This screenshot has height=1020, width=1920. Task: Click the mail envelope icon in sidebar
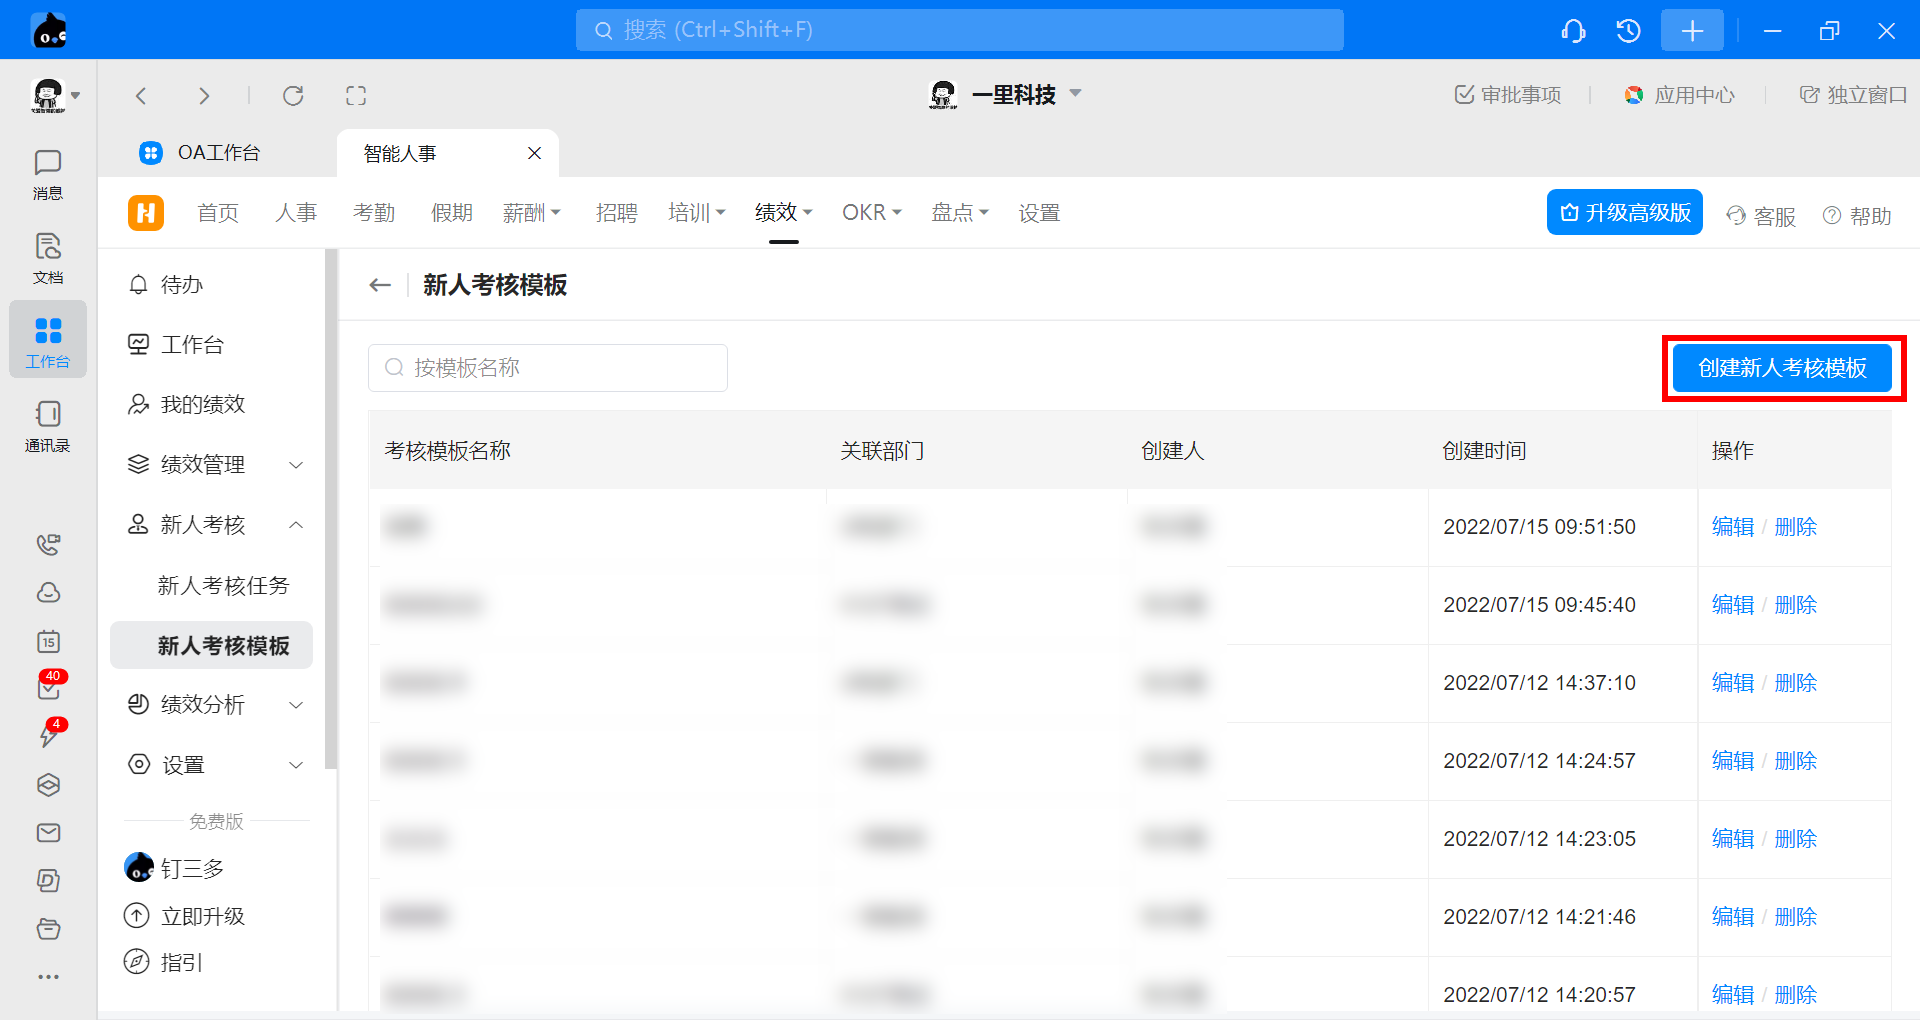click(48, 833)
